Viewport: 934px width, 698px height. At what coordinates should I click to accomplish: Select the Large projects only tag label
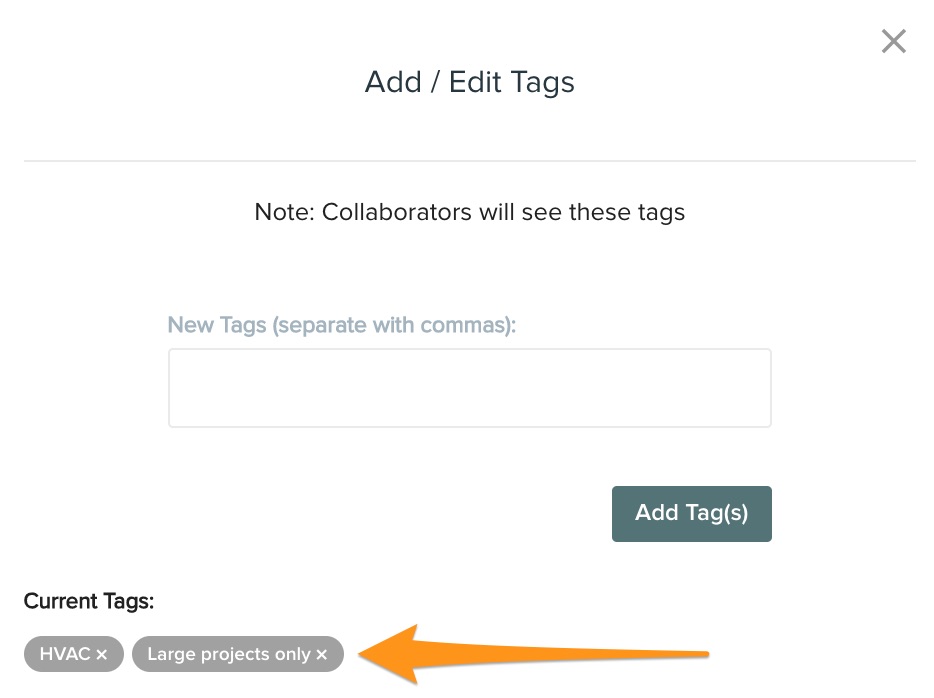(229, 654)
